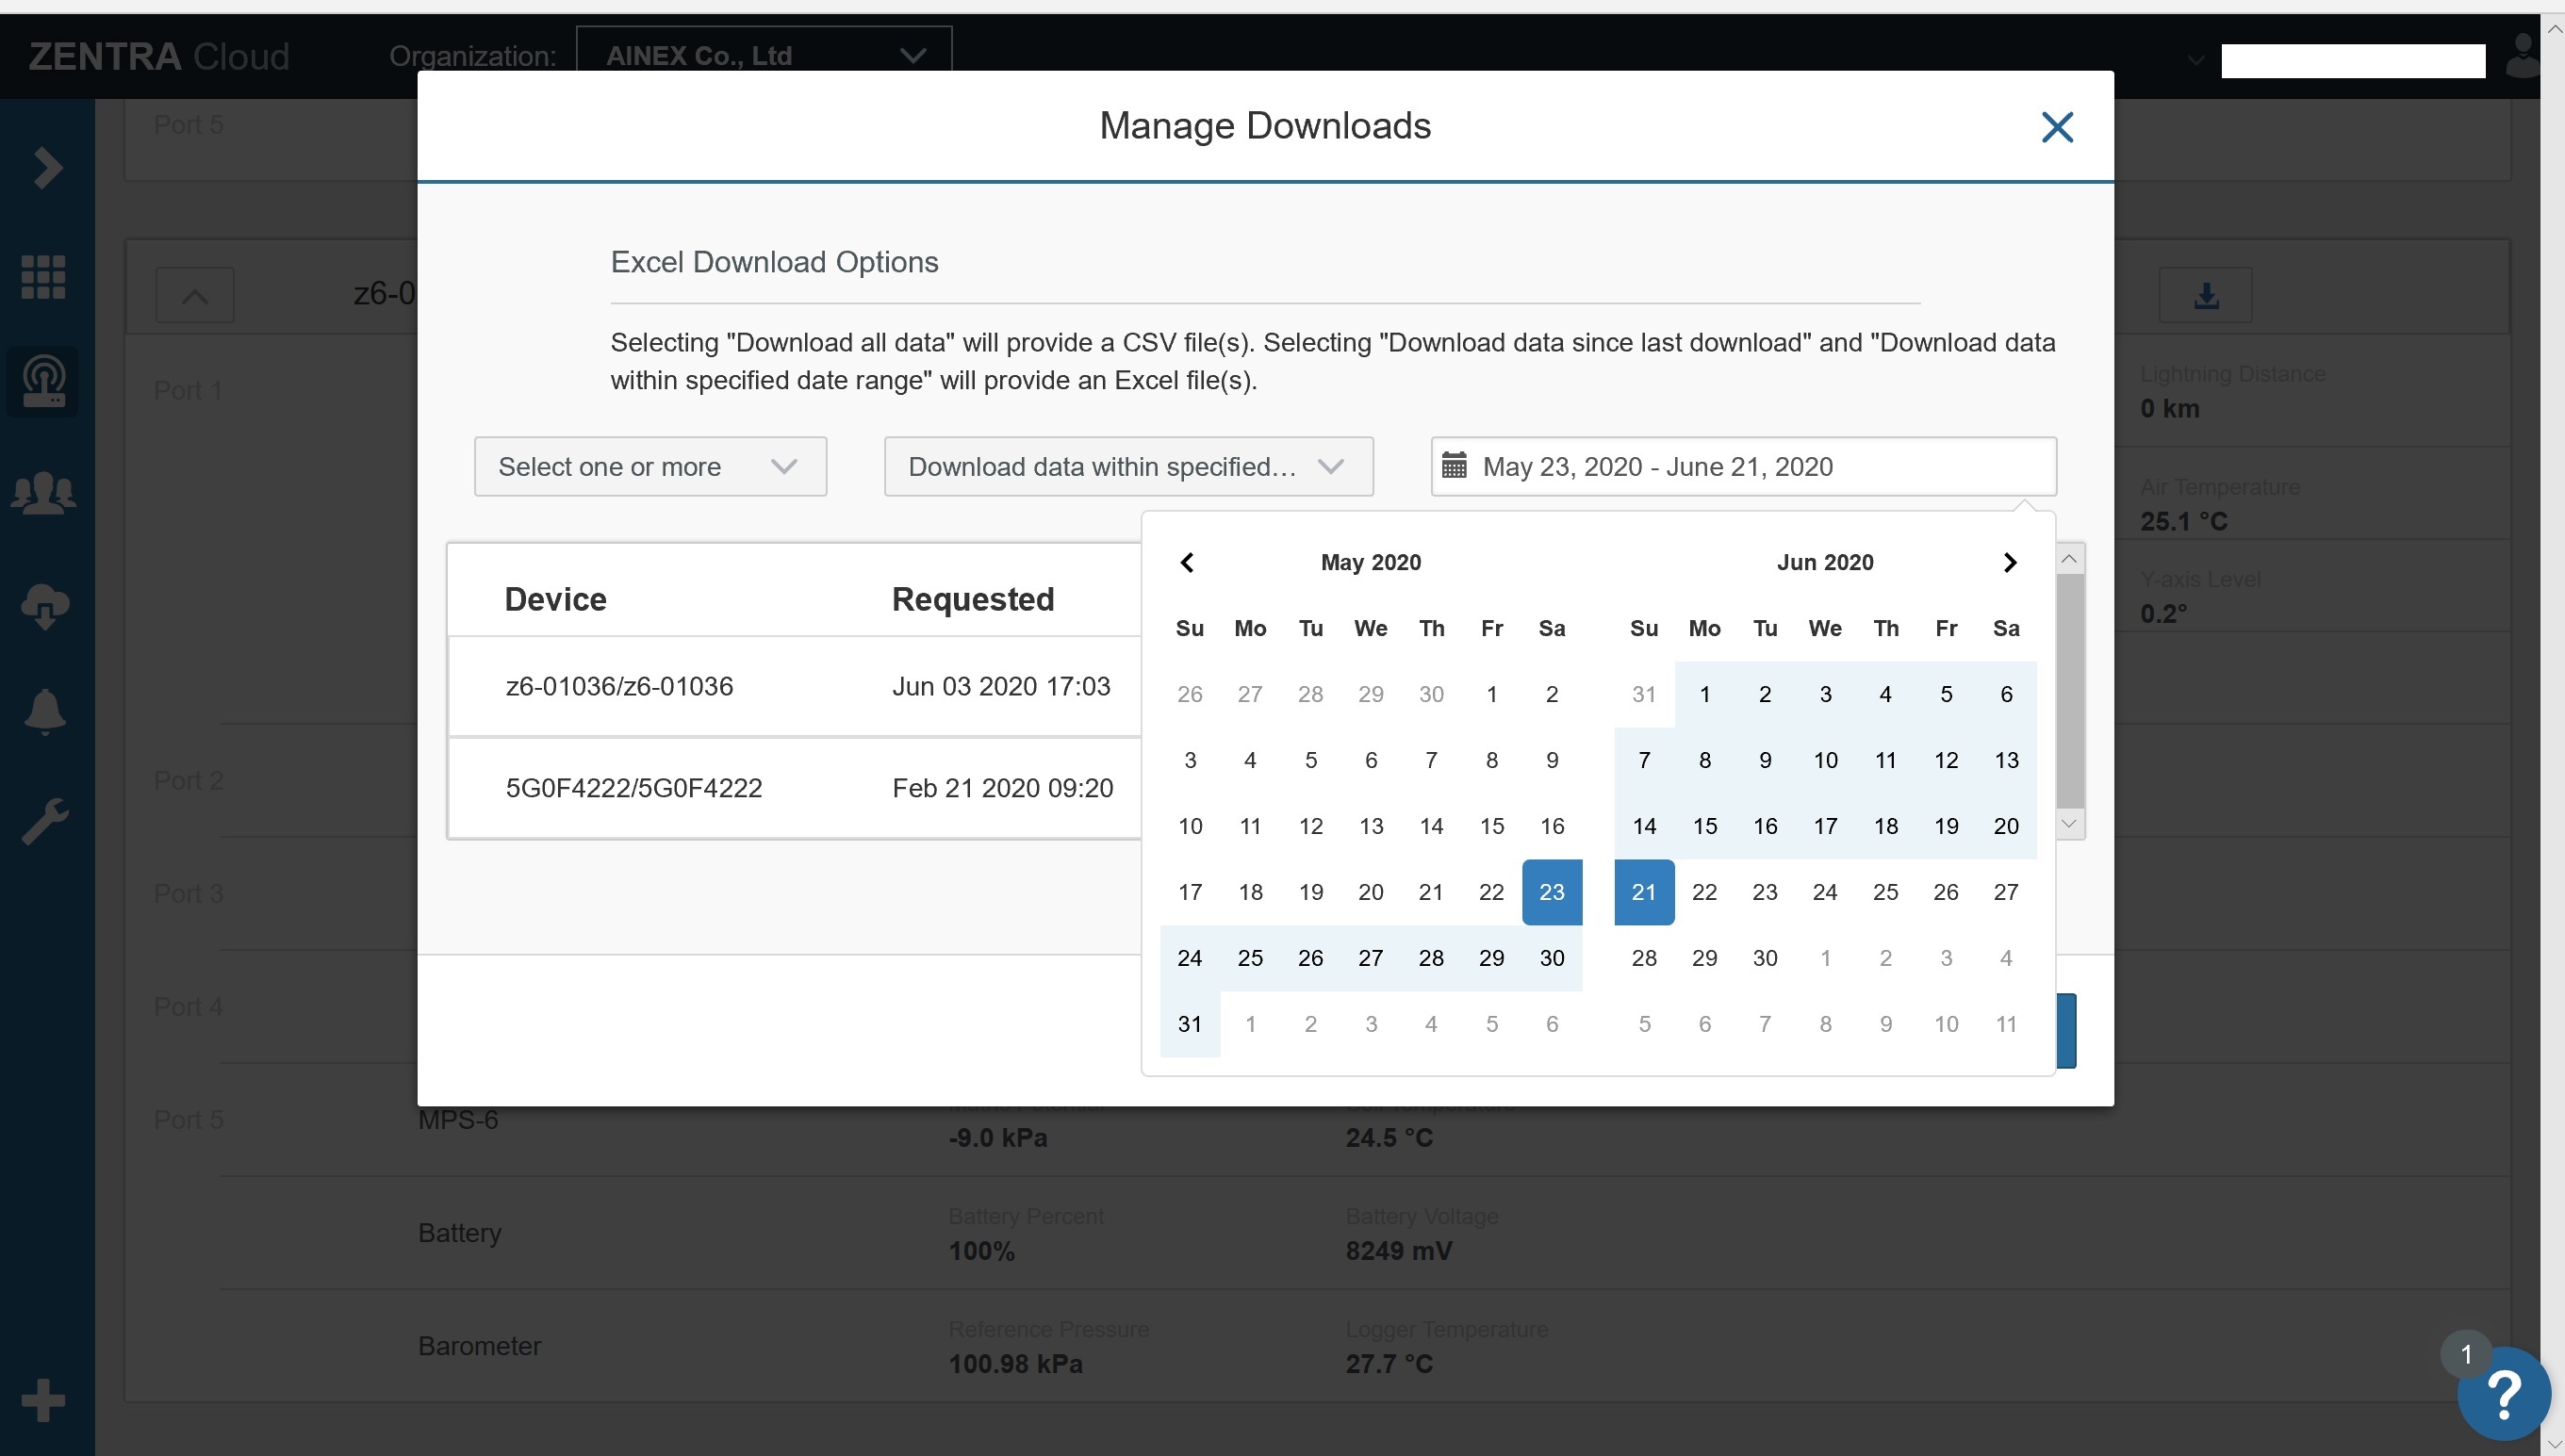Click the Battery row label
Image resolution: width=2565 pixels, height=1456 pixels.
[459, 1233]
